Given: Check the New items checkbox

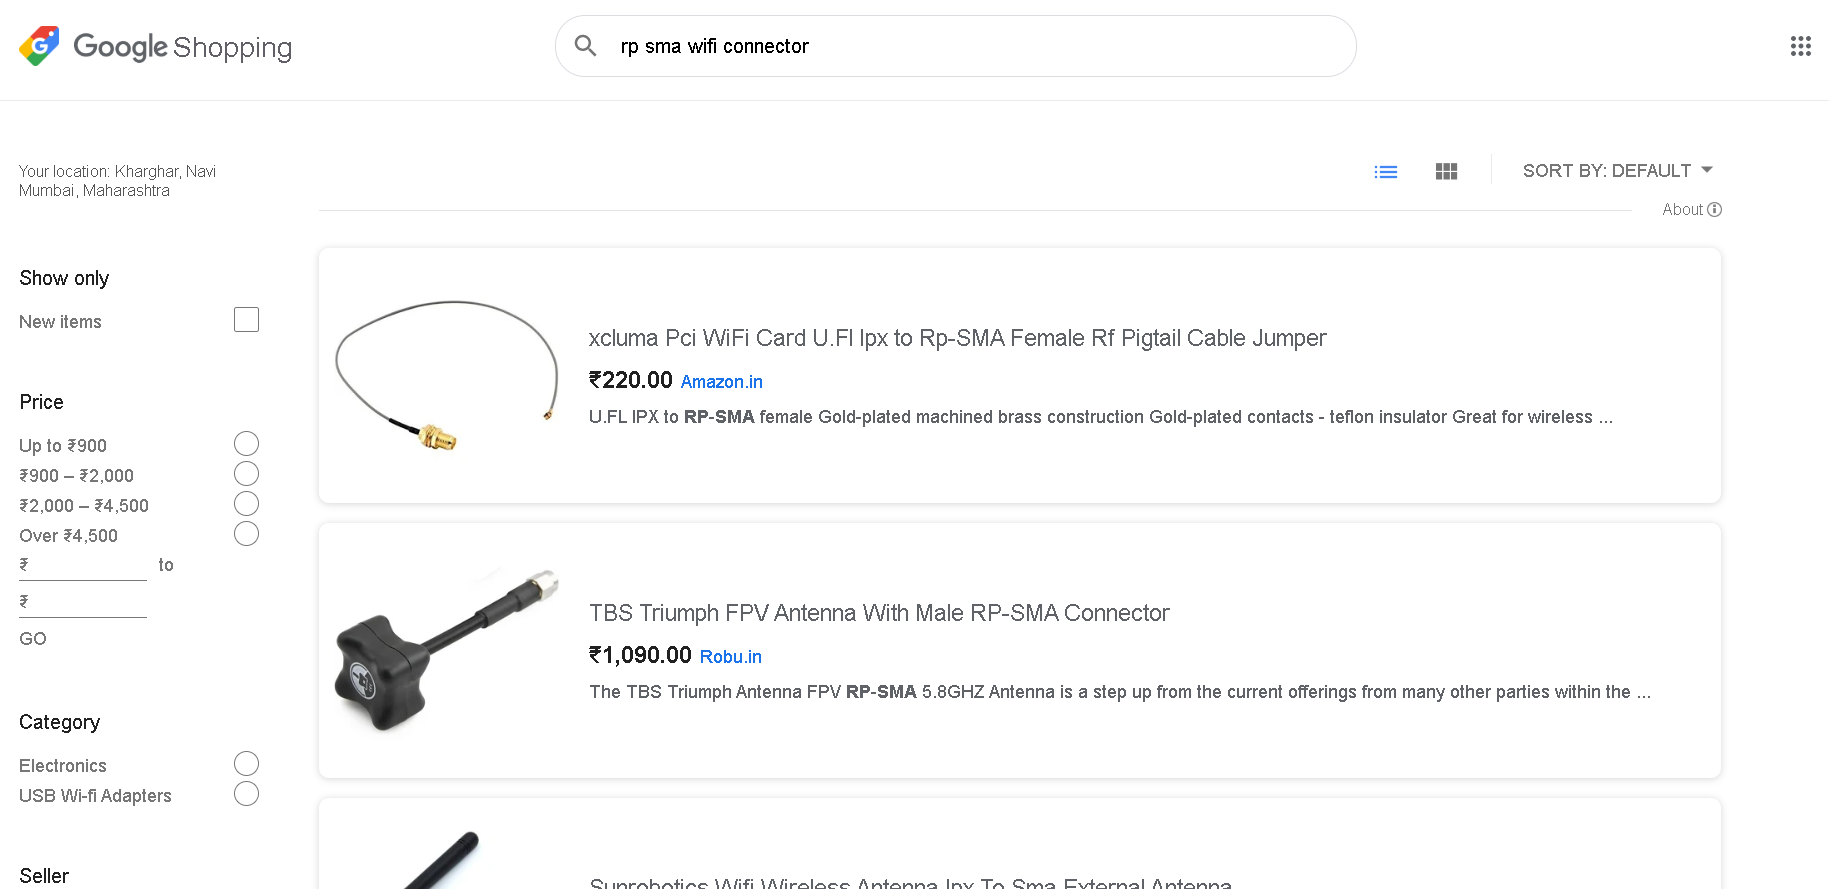Looking at the screenshot, I should click(x=246, y=320).
